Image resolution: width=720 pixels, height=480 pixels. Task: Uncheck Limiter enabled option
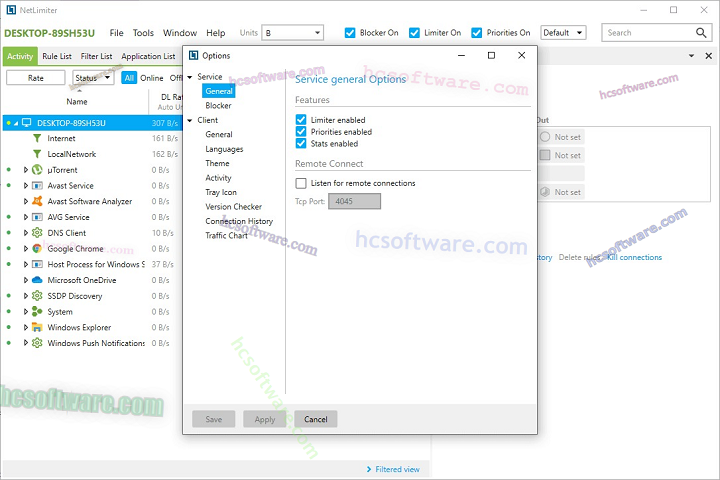301,120
